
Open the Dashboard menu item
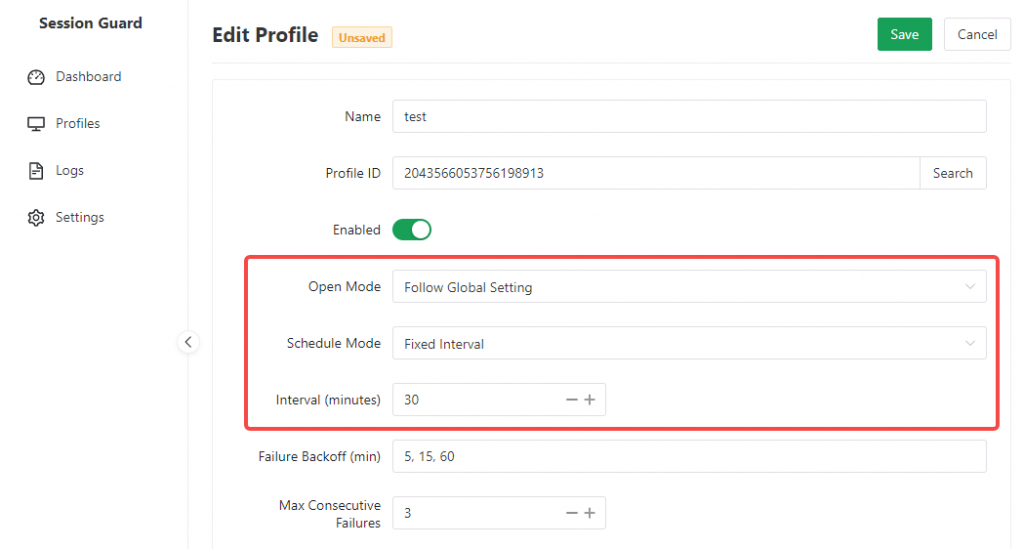pyautogui.click(x=88, y=77)
